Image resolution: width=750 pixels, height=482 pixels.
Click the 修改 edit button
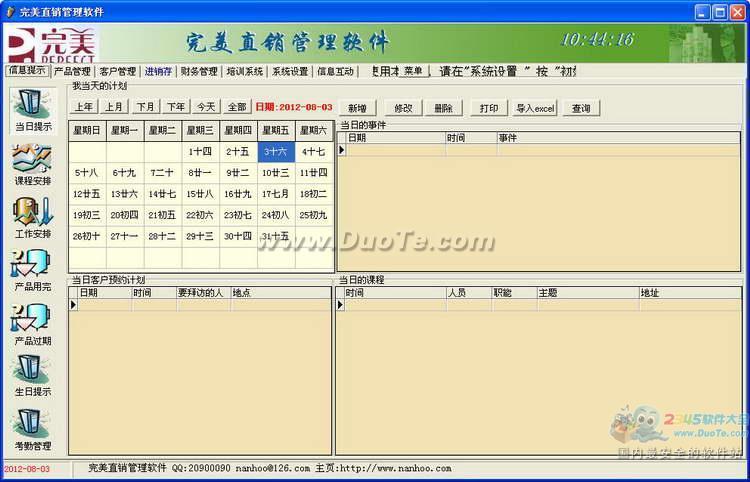(403, 108)
